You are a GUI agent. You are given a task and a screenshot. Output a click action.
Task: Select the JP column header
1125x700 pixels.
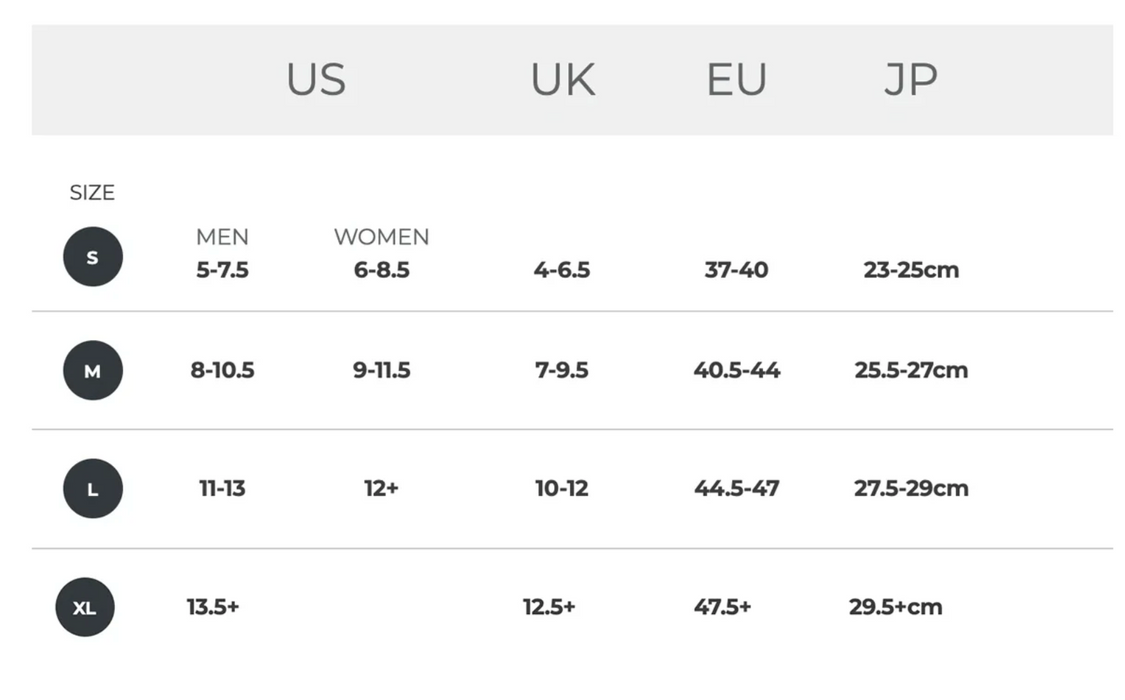(x=910, y=80)
